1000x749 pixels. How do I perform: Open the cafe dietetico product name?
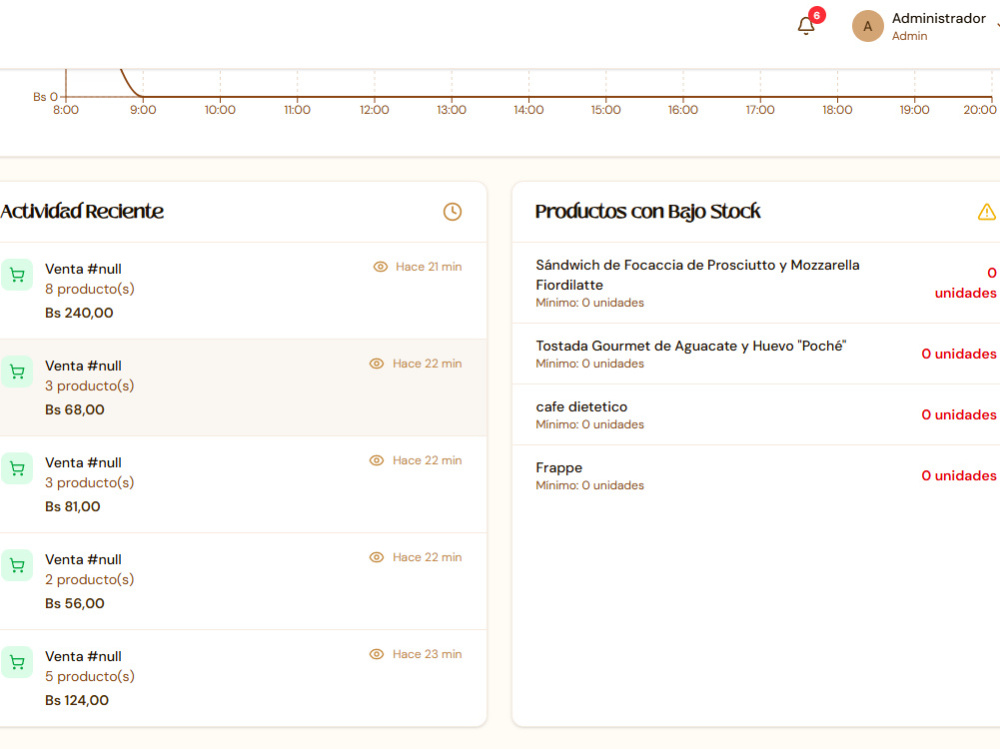pos(581,407)
